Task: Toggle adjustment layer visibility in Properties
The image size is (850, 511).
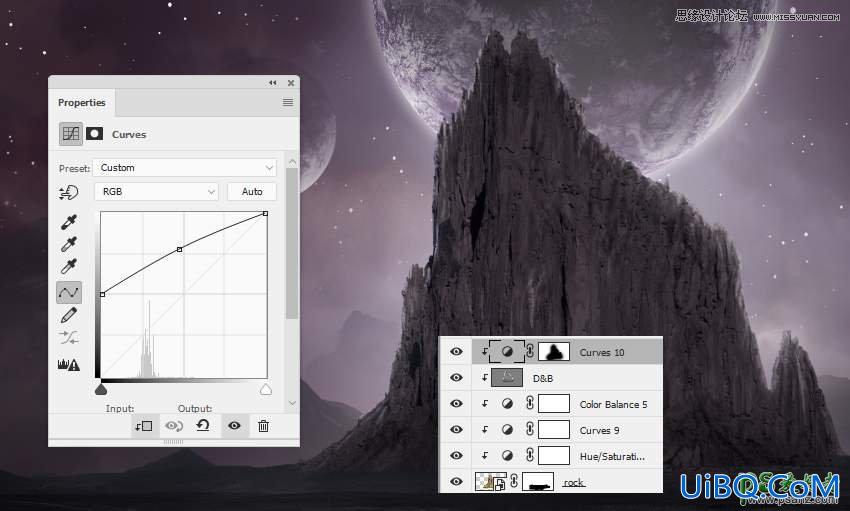Action: [234, 426]
